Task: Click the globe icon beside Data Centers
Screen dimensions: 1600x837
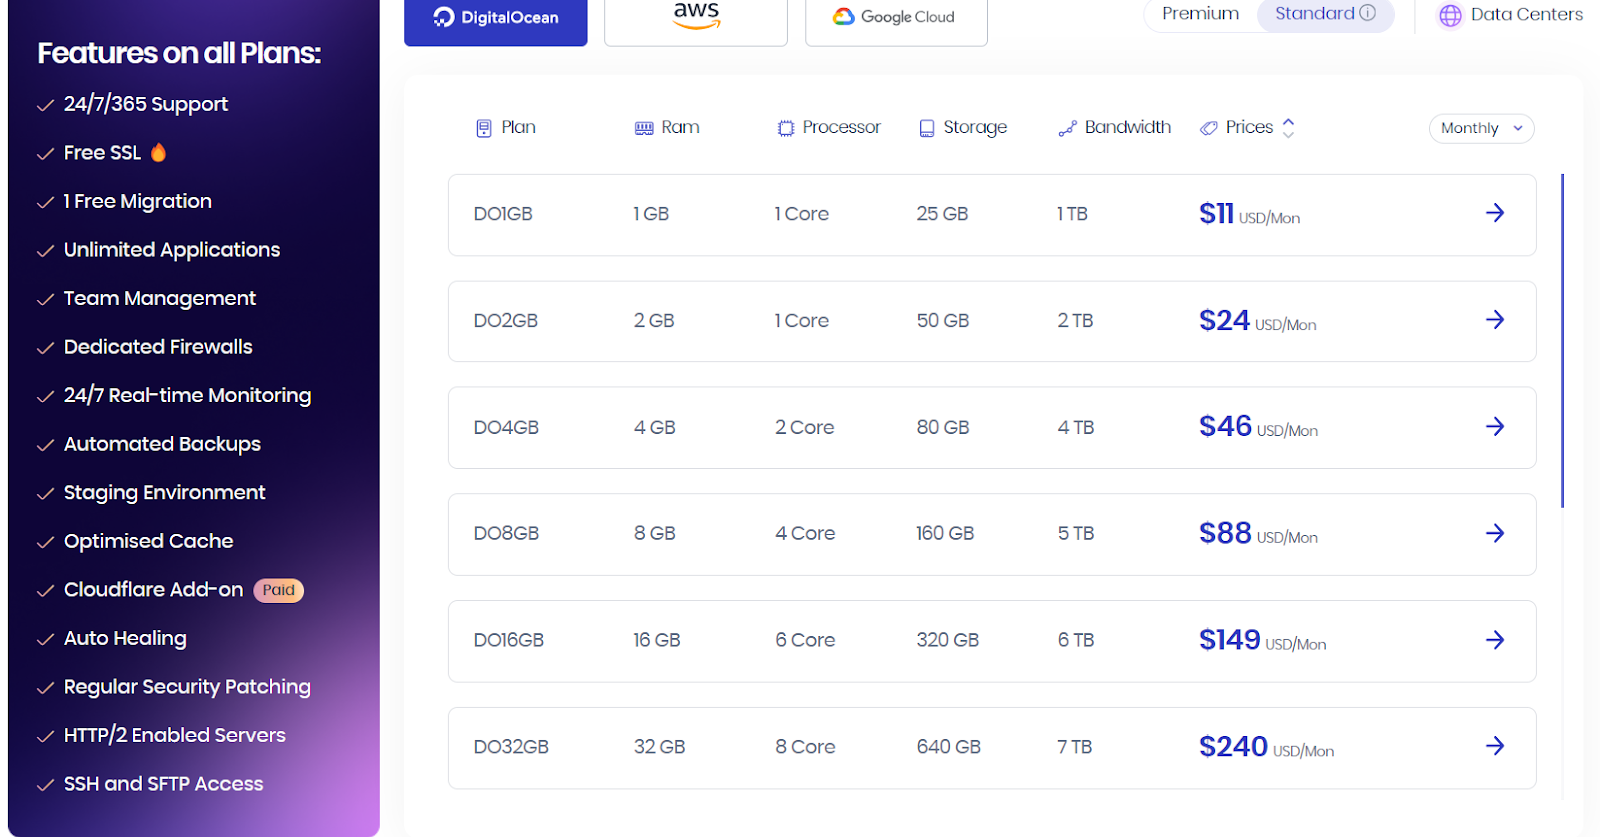Action: 1450,15
